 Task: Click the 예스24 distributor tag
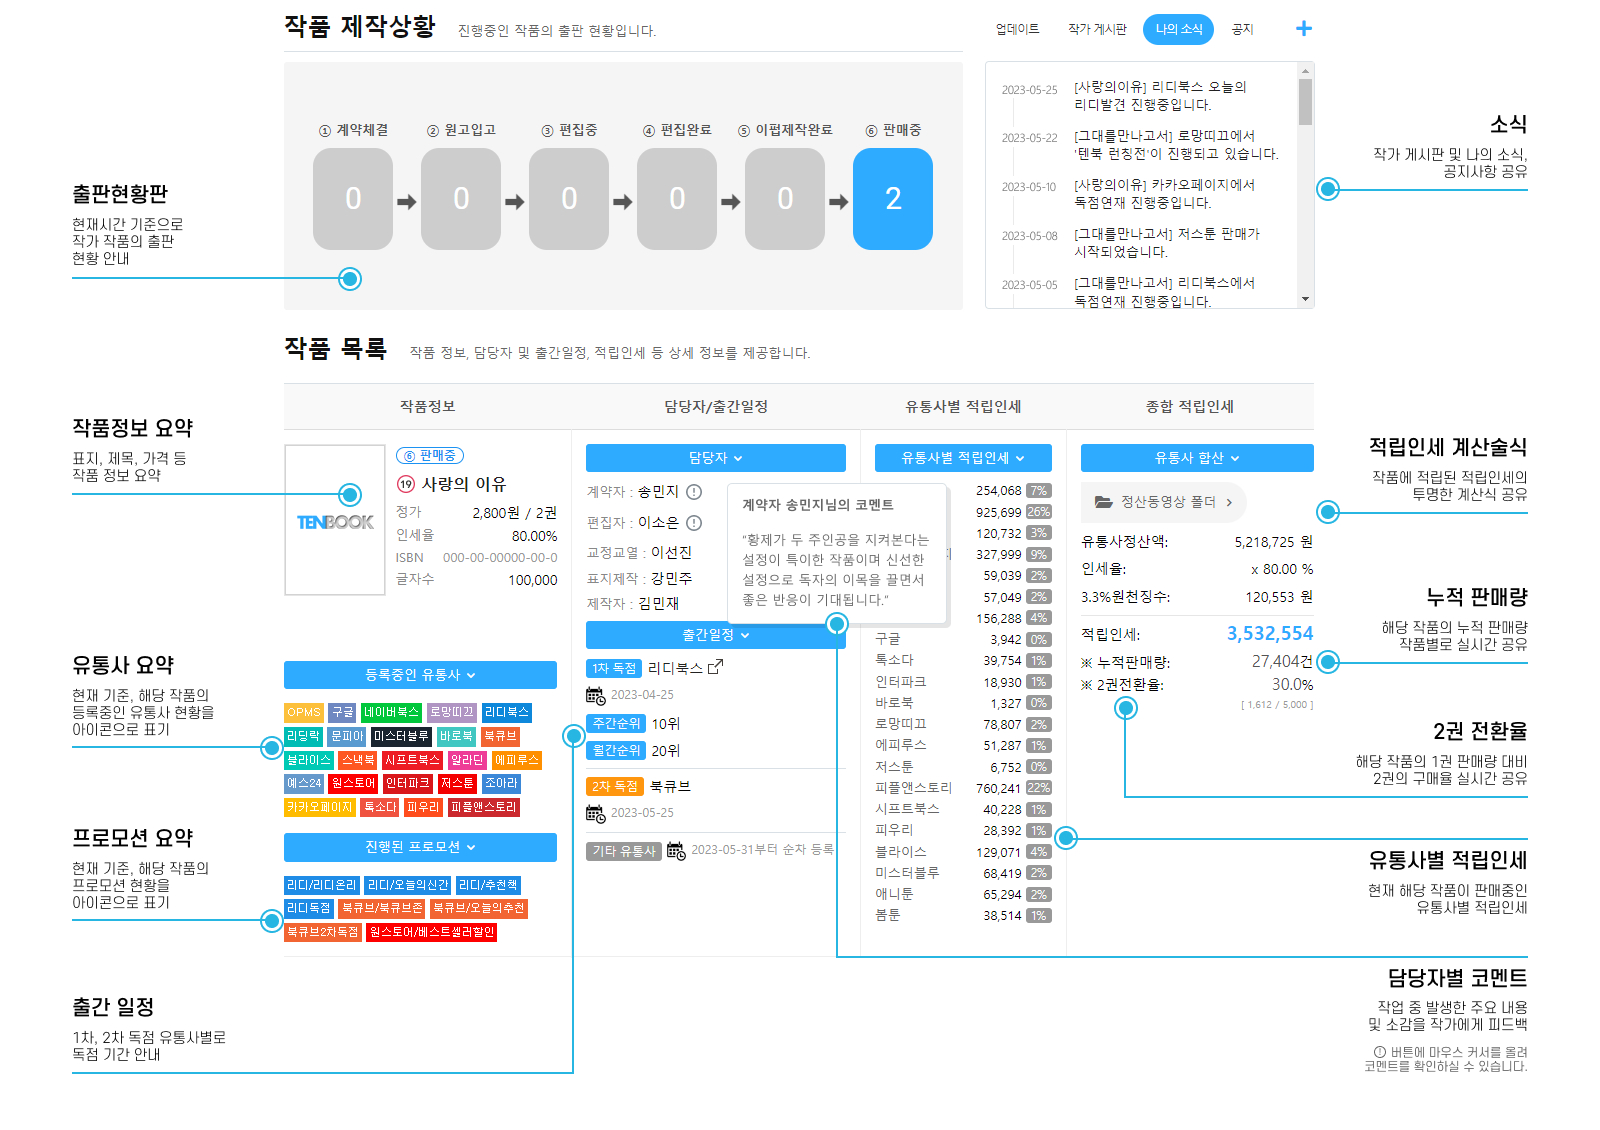pos(304,783)
